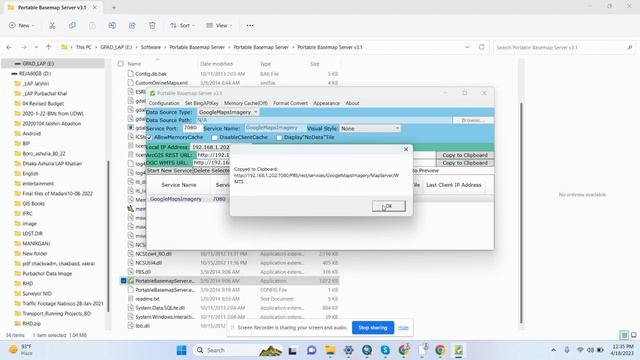Go back in File Explorer
This screenshot has width=640, height=360.
coord(9,47)
